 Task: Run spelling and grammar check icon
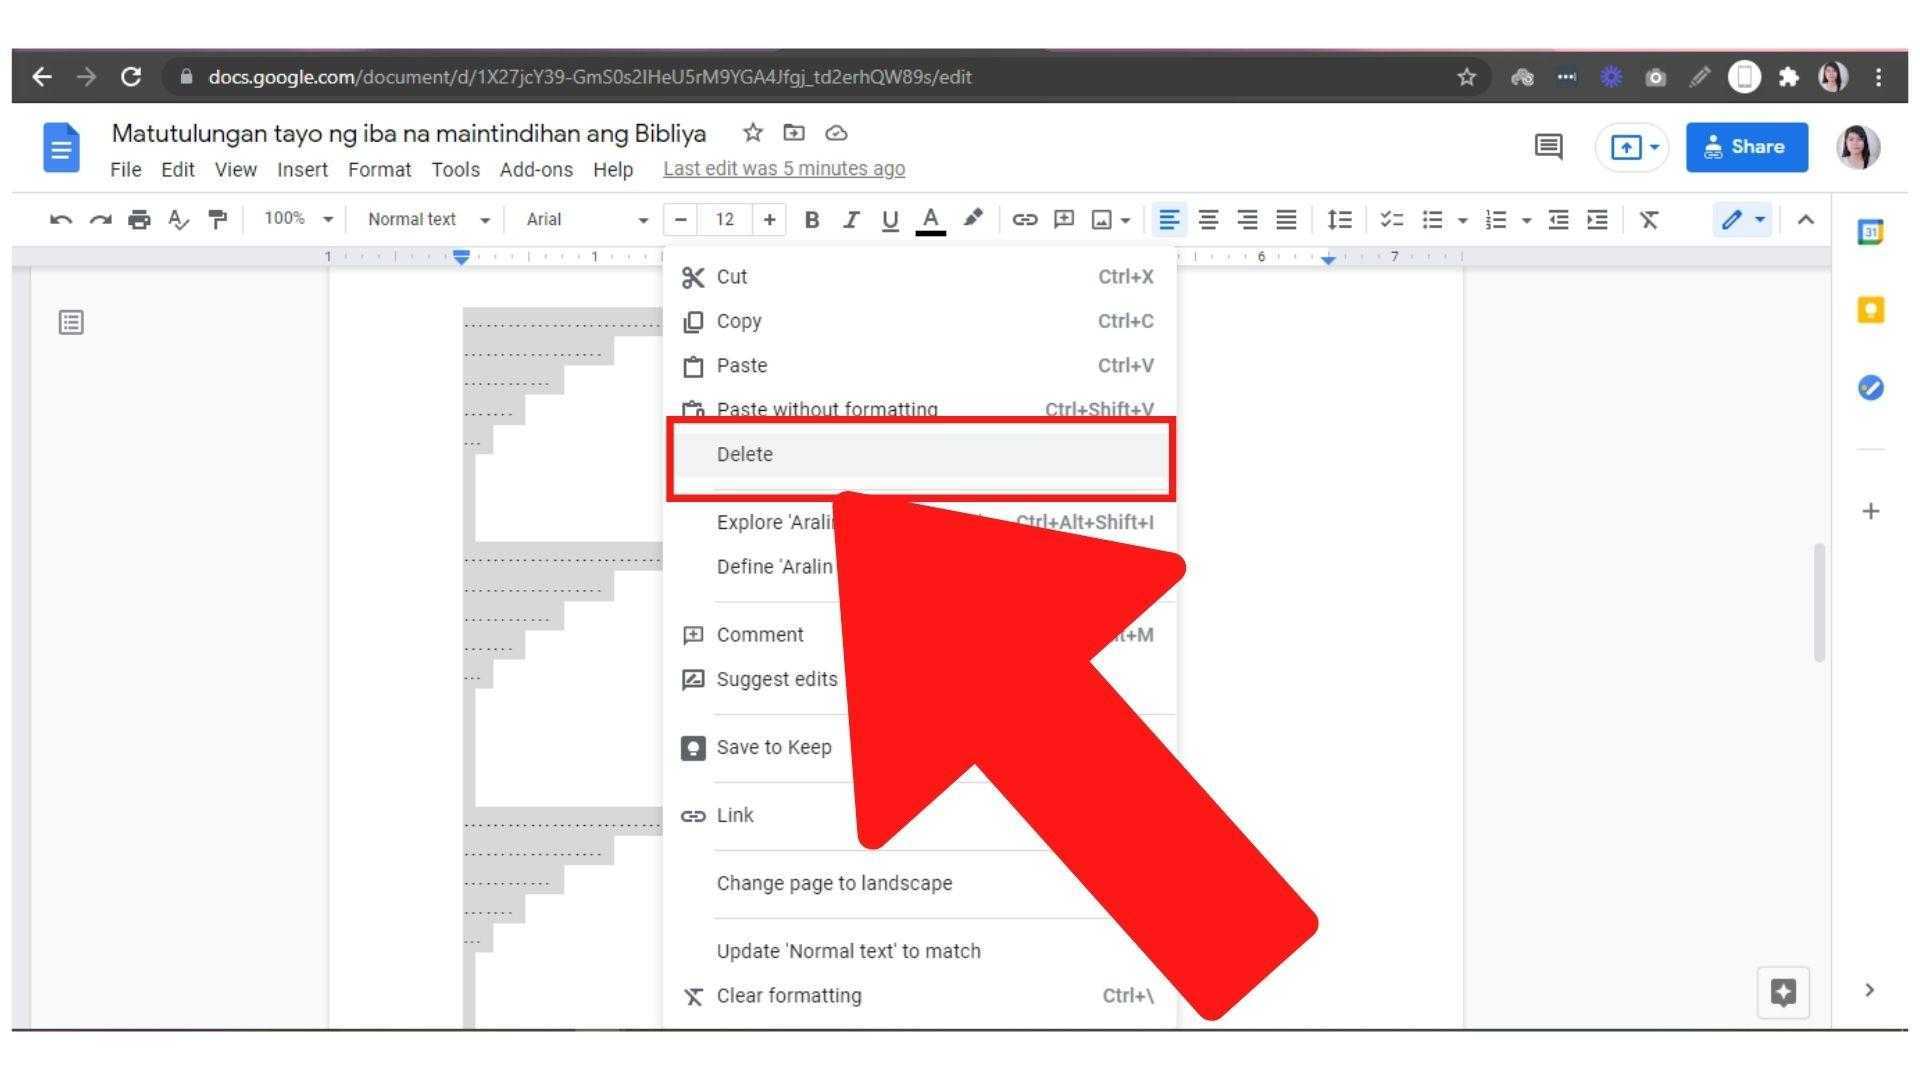(179, 220)
